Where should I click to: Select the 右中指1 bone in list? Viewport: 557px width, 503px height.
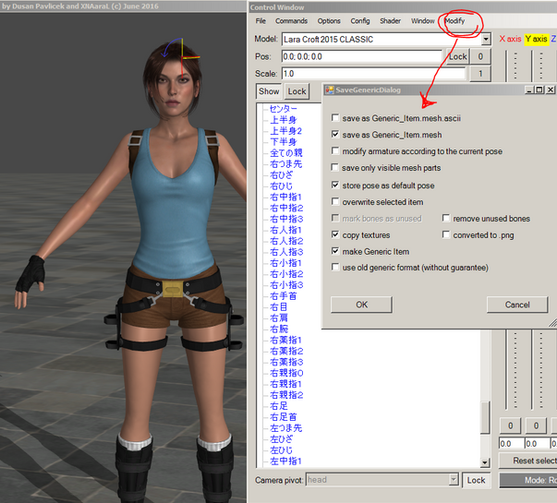coord(286,197)
